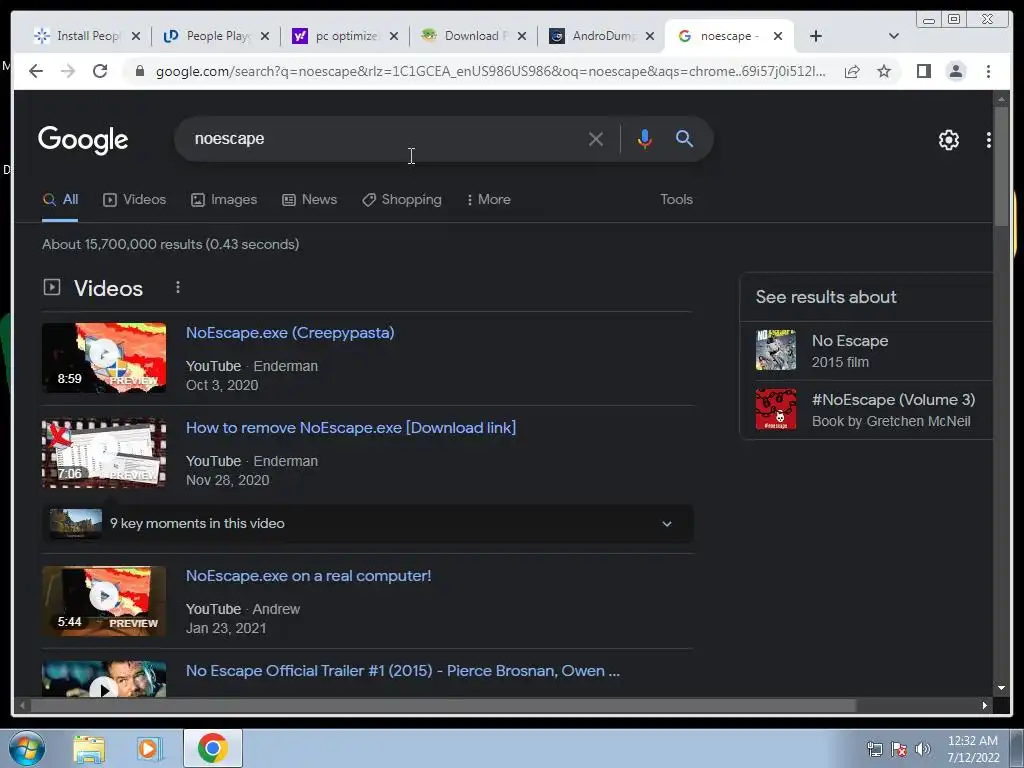Image resolution: width=1024 pixels, height=768 pixels.
Task: Click the vertical scrollbar thumb
Action: point(1001,167)
